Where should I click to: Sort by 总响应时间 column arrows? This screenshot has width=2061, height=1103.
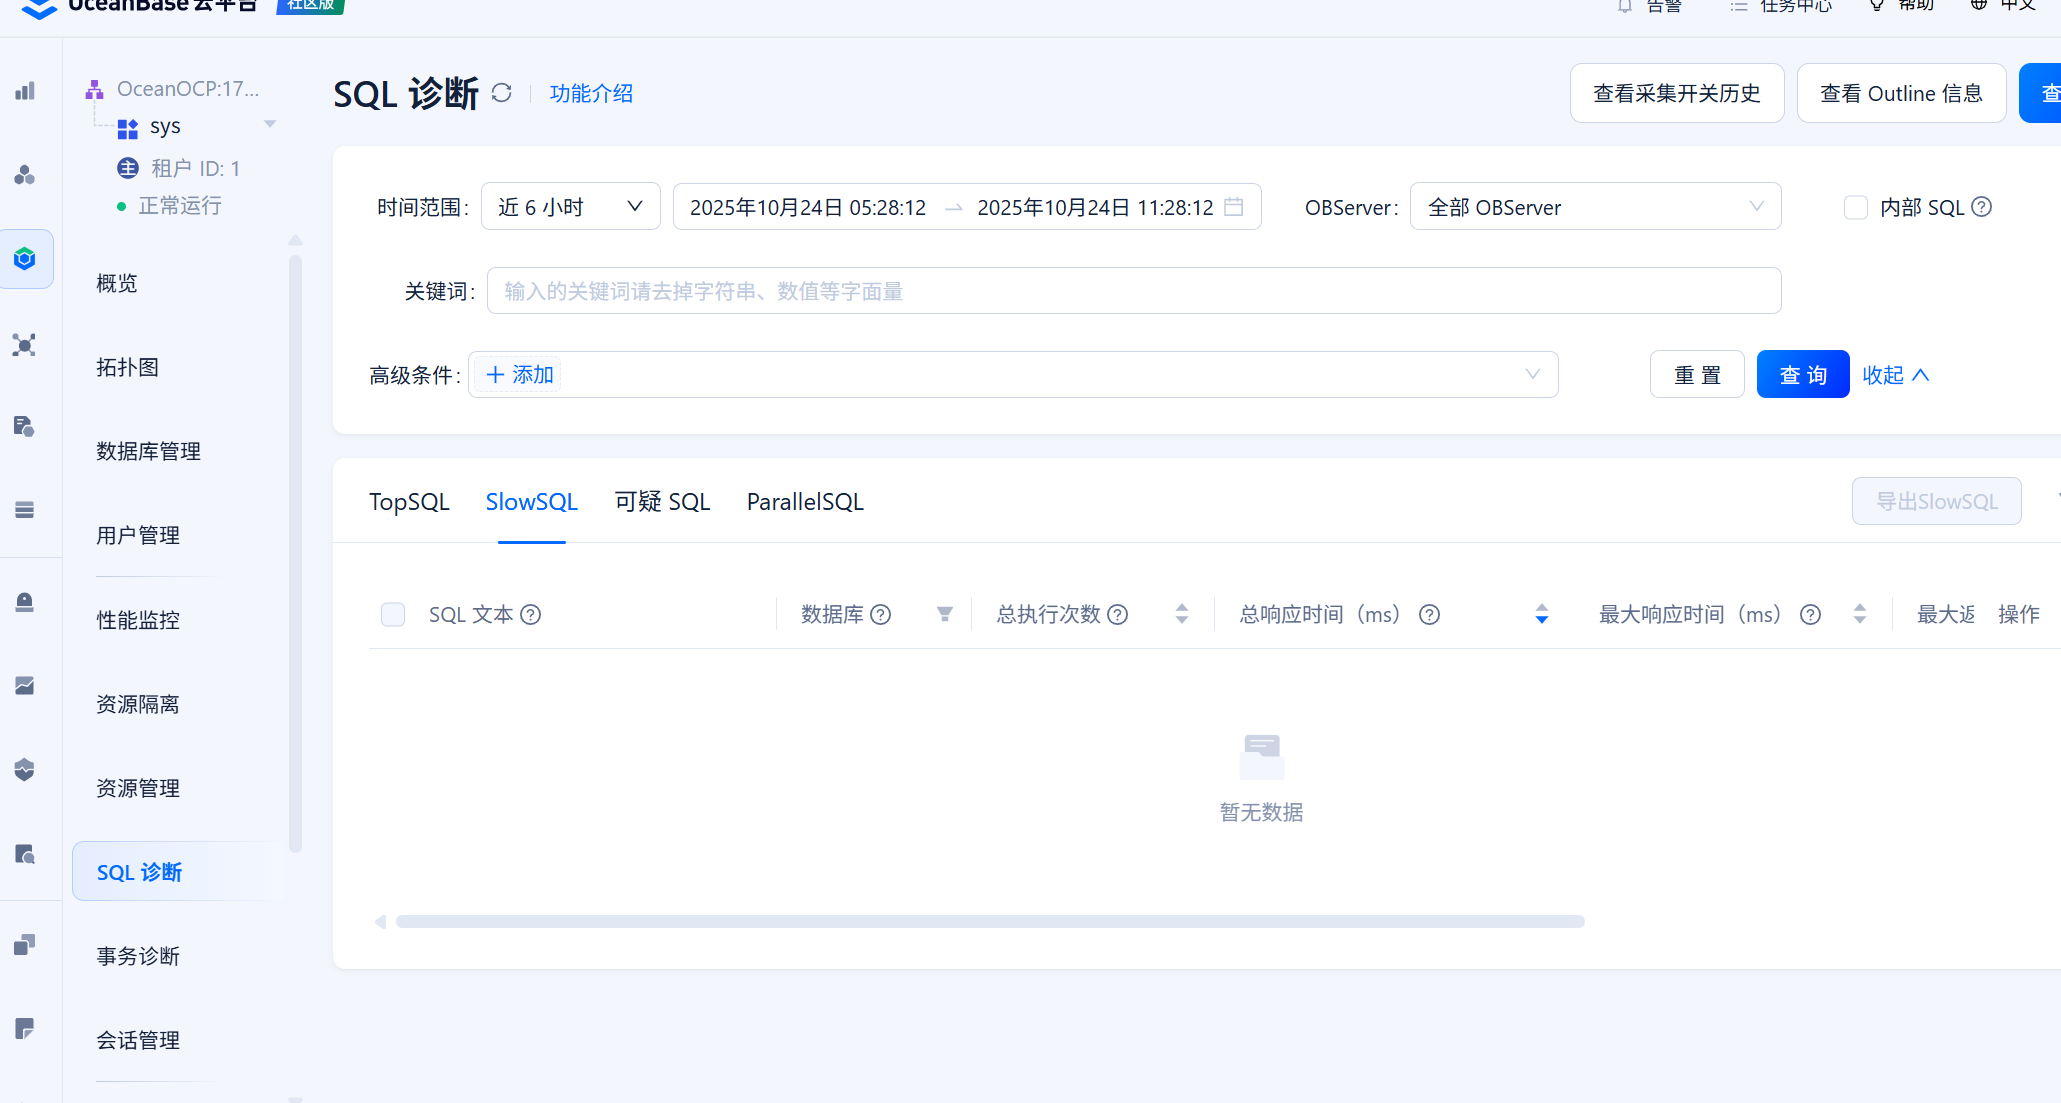point(1541,614)
